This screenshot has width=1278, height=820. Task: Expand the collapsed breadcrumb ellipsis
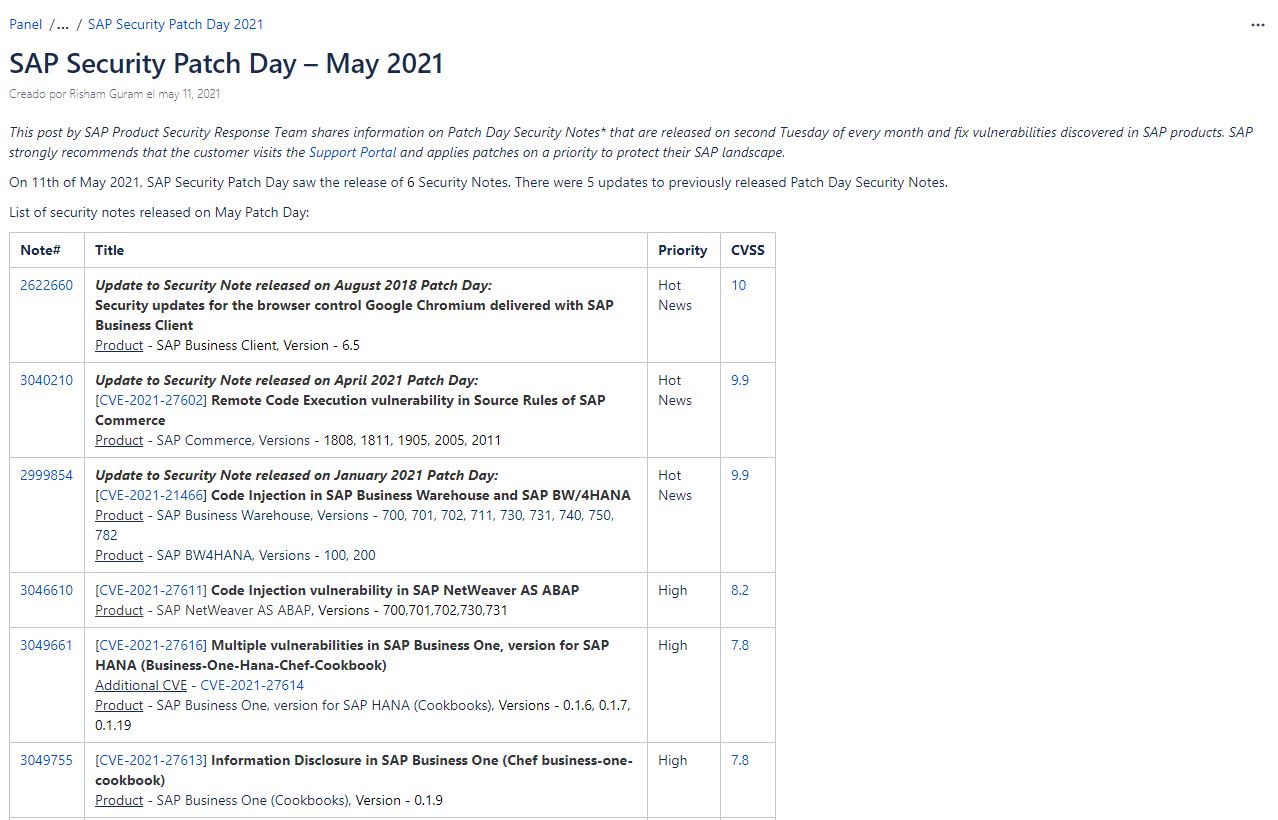(x=63, y=24)
